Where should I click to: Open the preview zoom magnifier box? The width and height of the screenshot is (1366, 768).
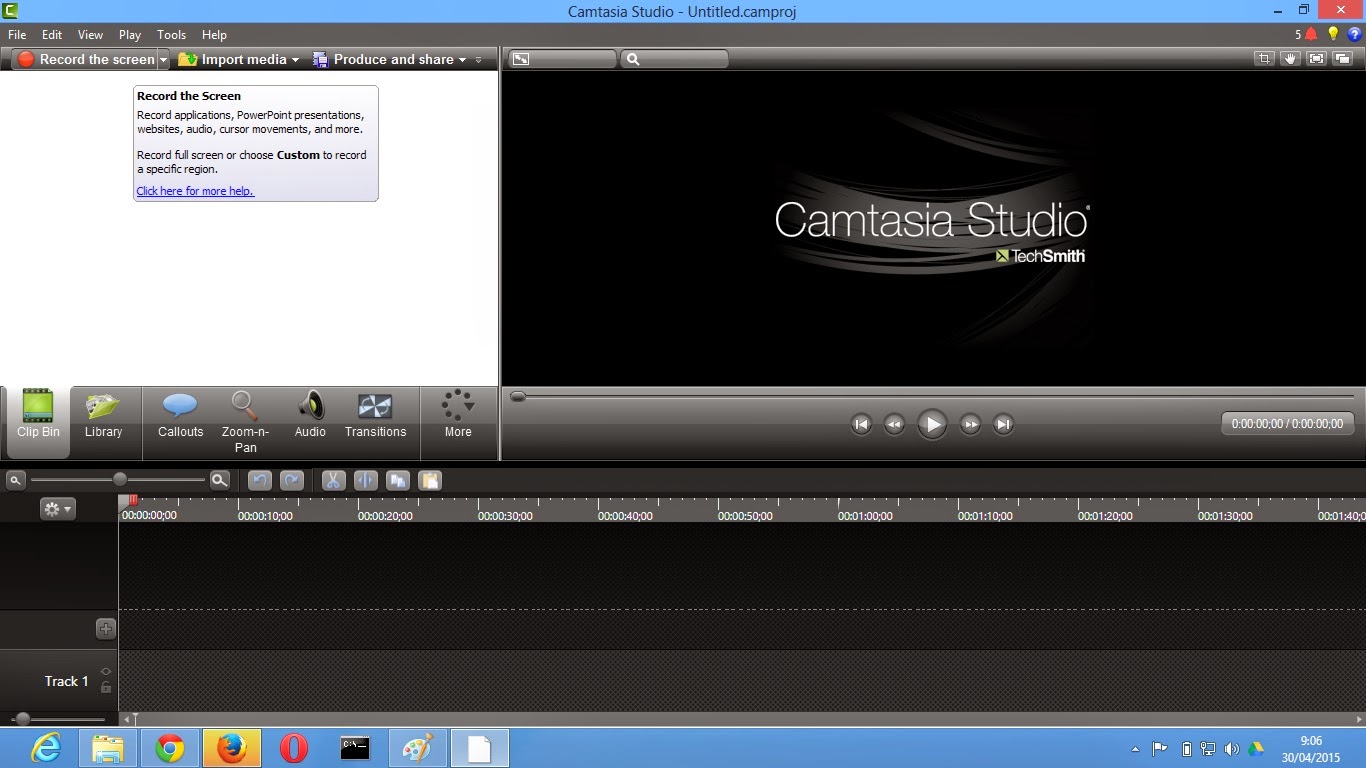675,59
